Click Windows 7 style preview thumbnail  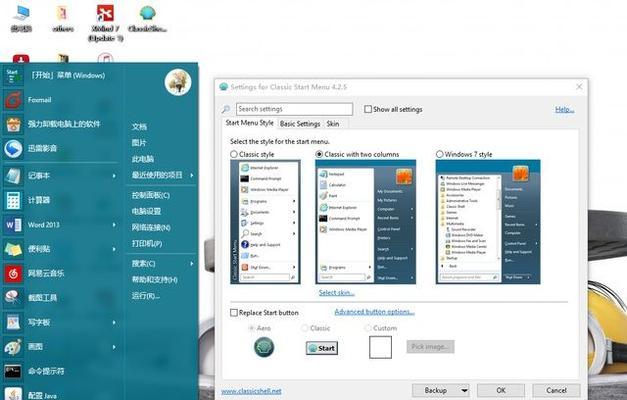(488, 222)
